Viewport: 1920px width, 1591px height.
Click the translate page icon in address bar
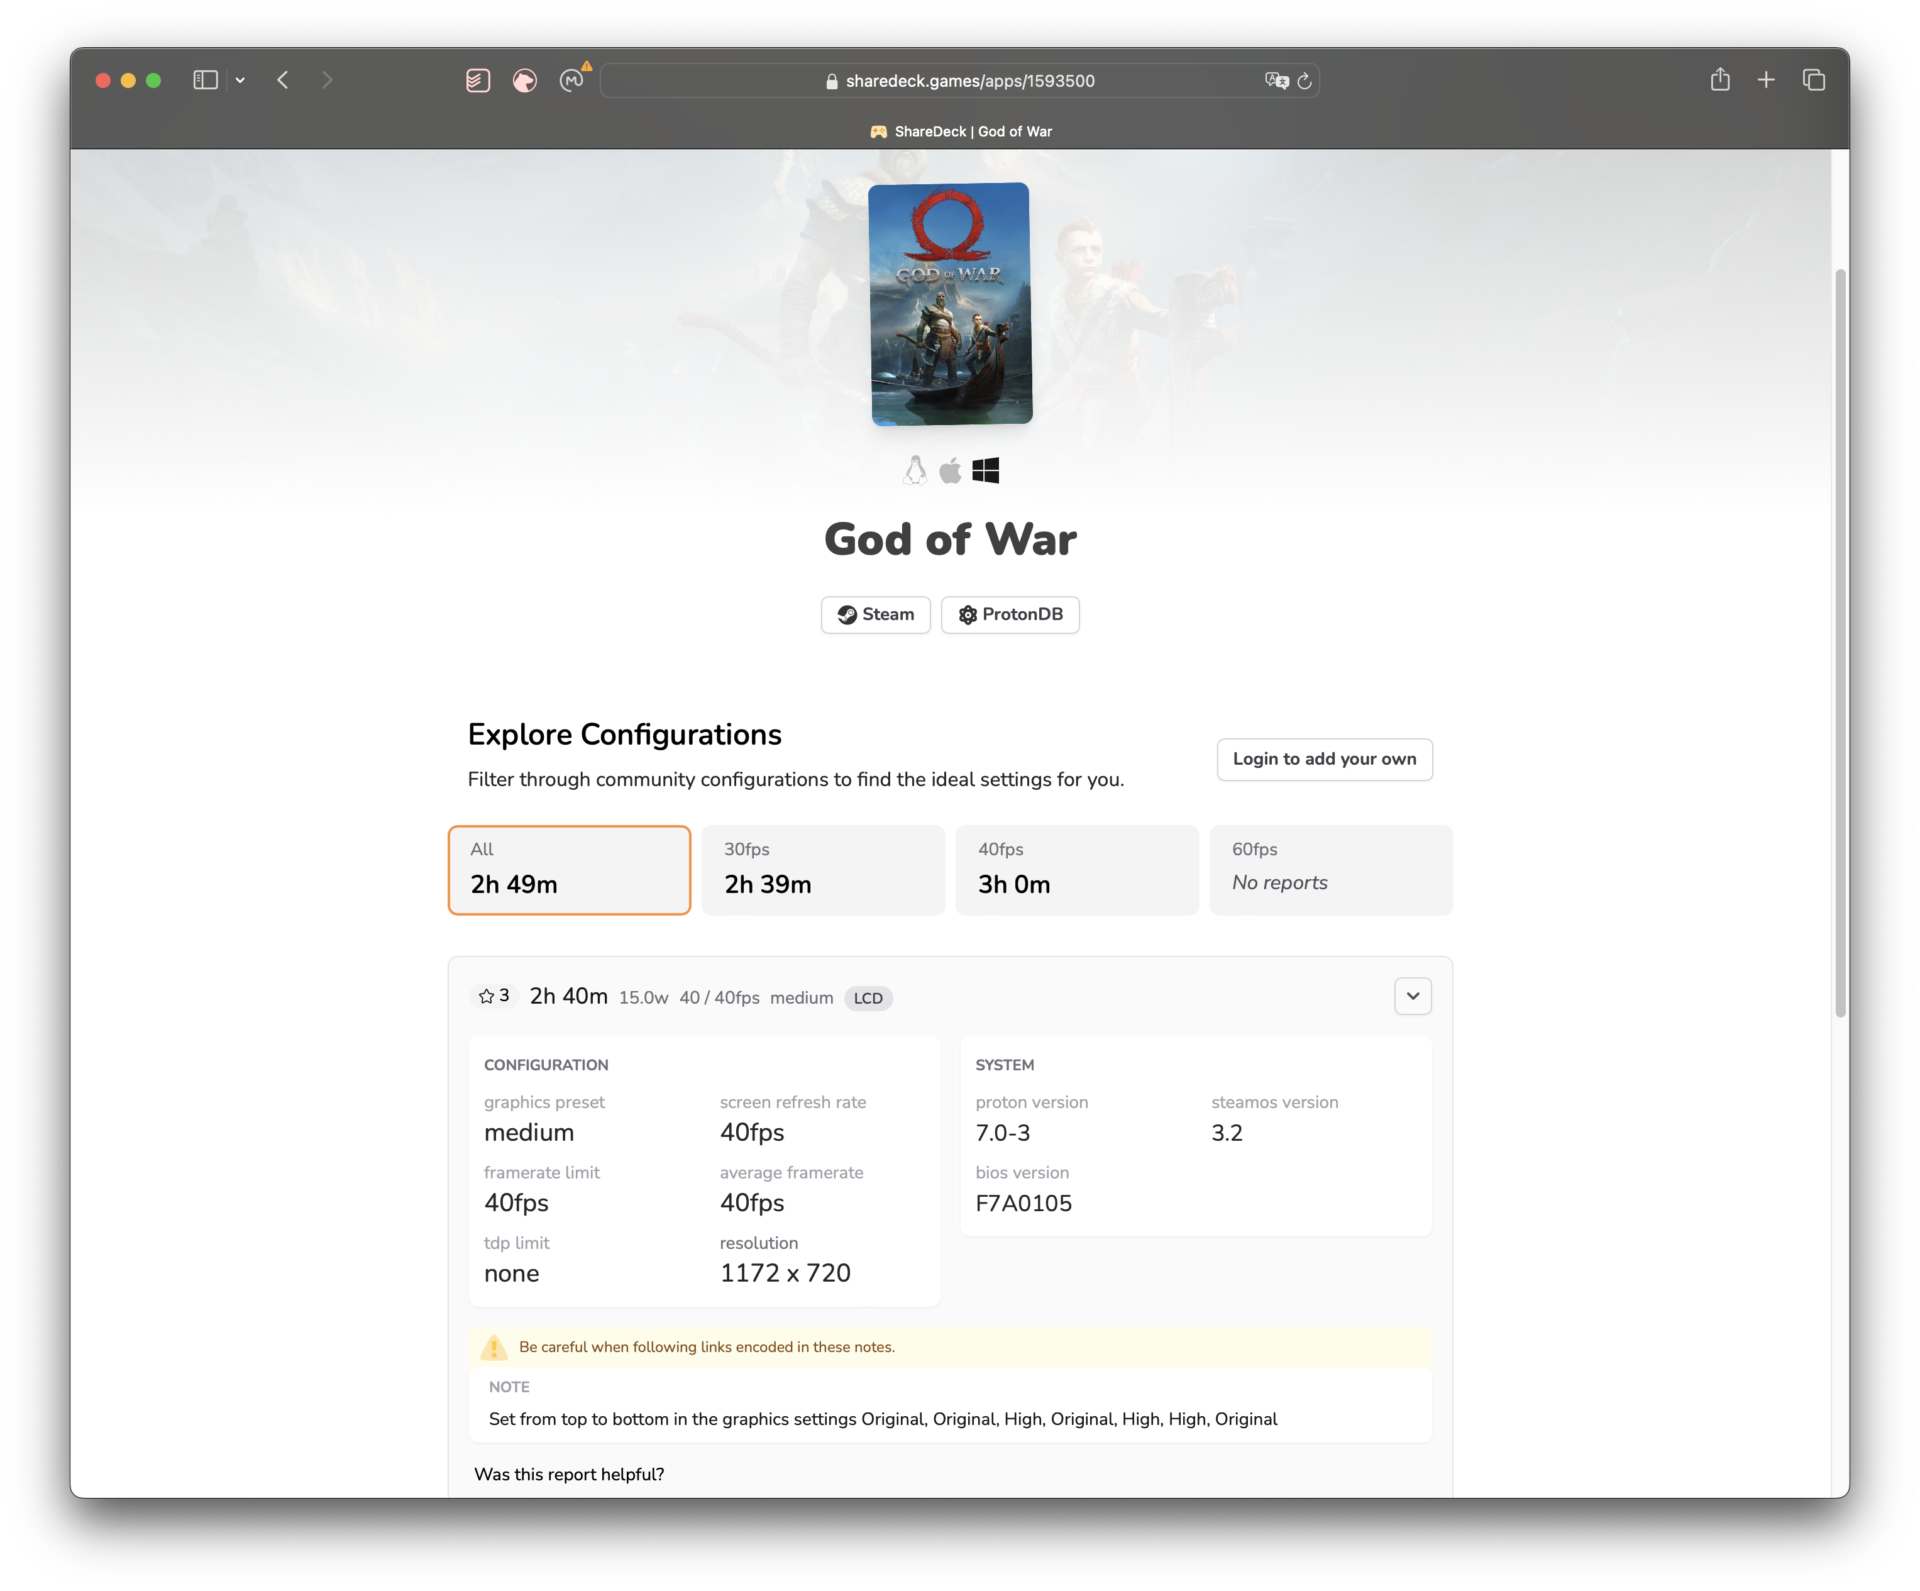pyautogui.click(x=1276, y=80)
